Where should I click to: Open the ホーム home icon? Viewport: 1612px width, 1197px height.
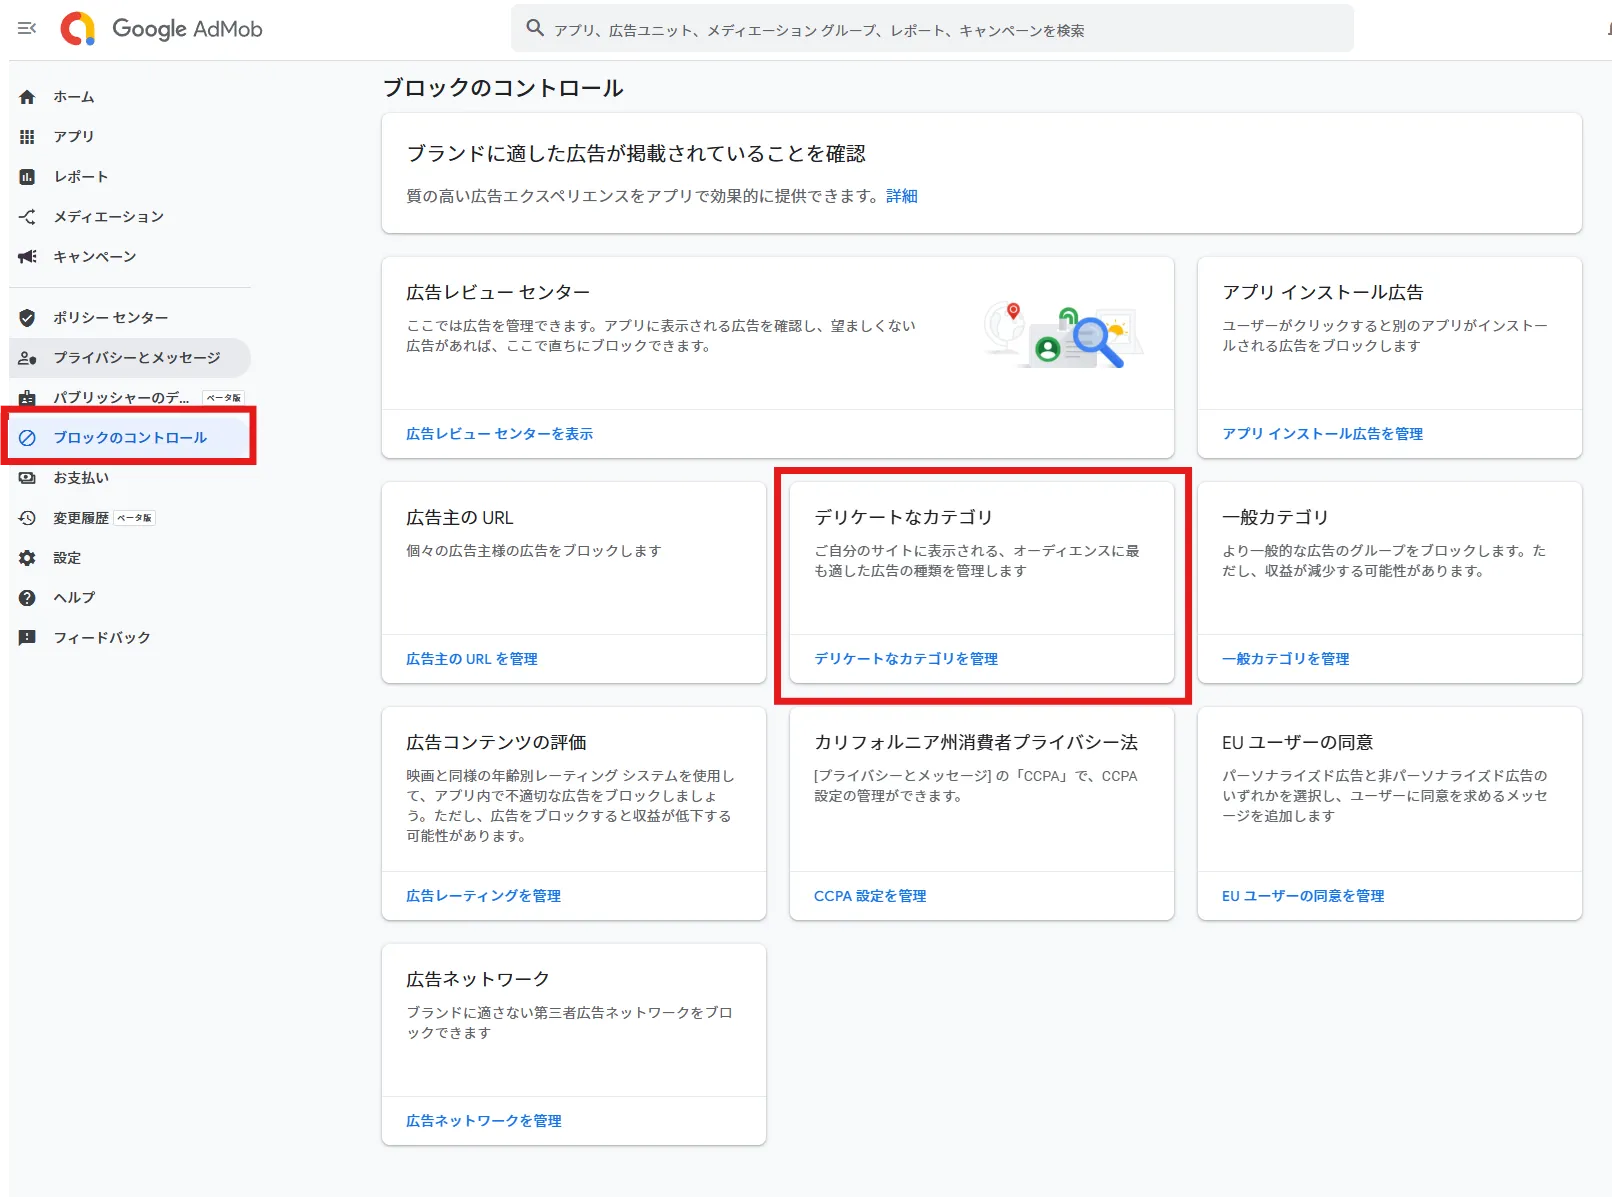click(27, 97)
